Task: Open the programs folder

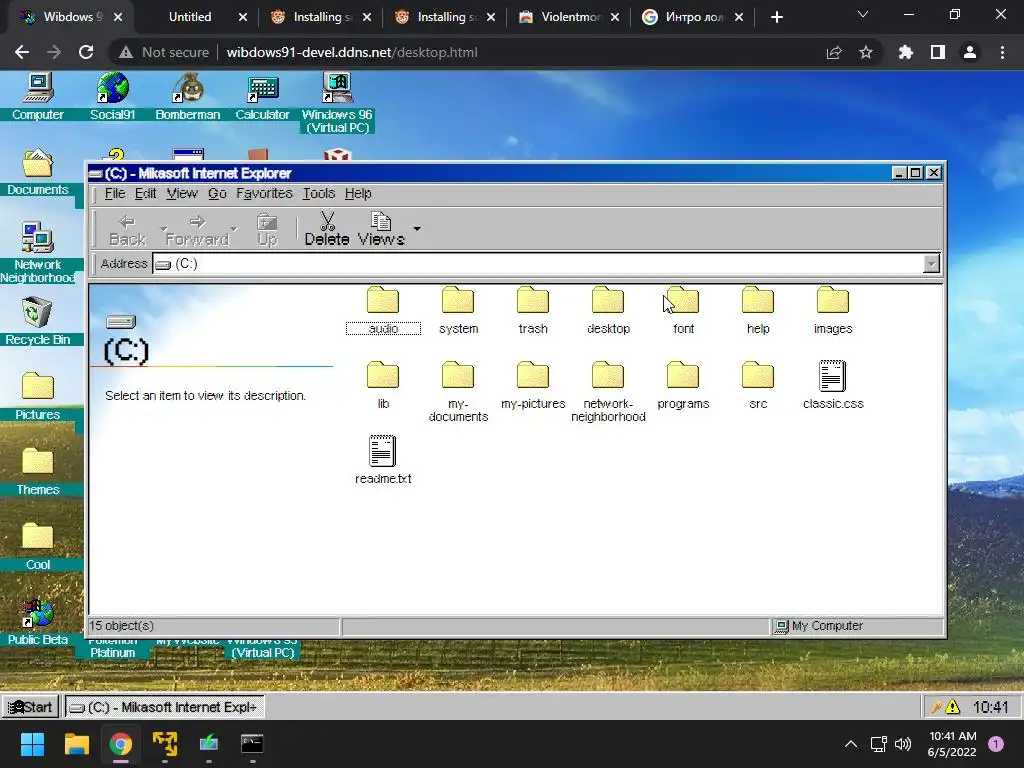Action: click(x=683, y=385)
